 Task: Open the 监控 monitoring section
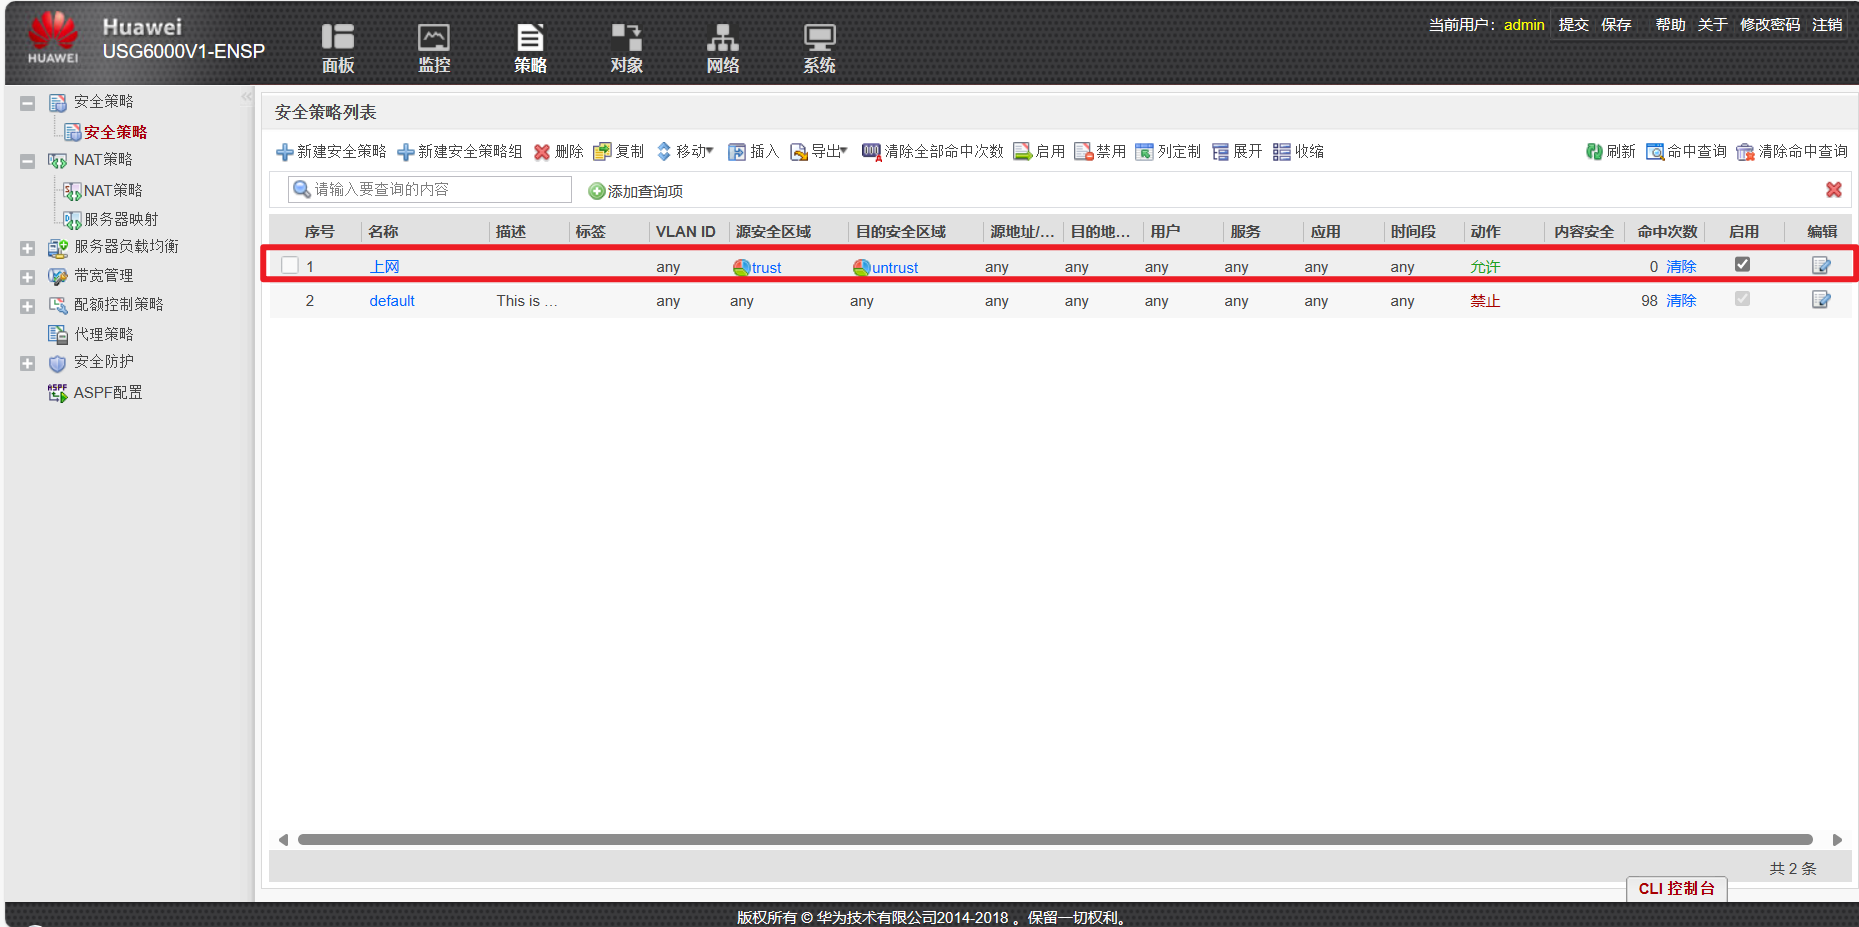click(433, 47)
